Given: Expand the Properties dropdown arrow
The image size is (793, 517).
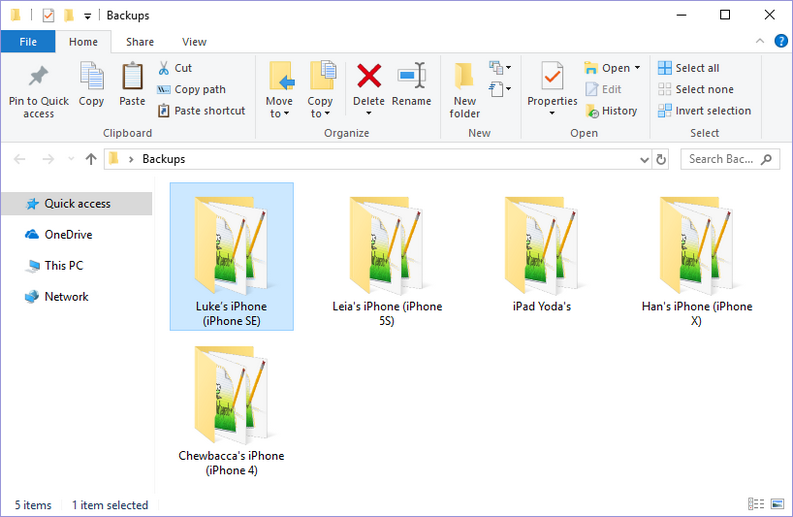Looking at the screenshot, I should [552, 113].
